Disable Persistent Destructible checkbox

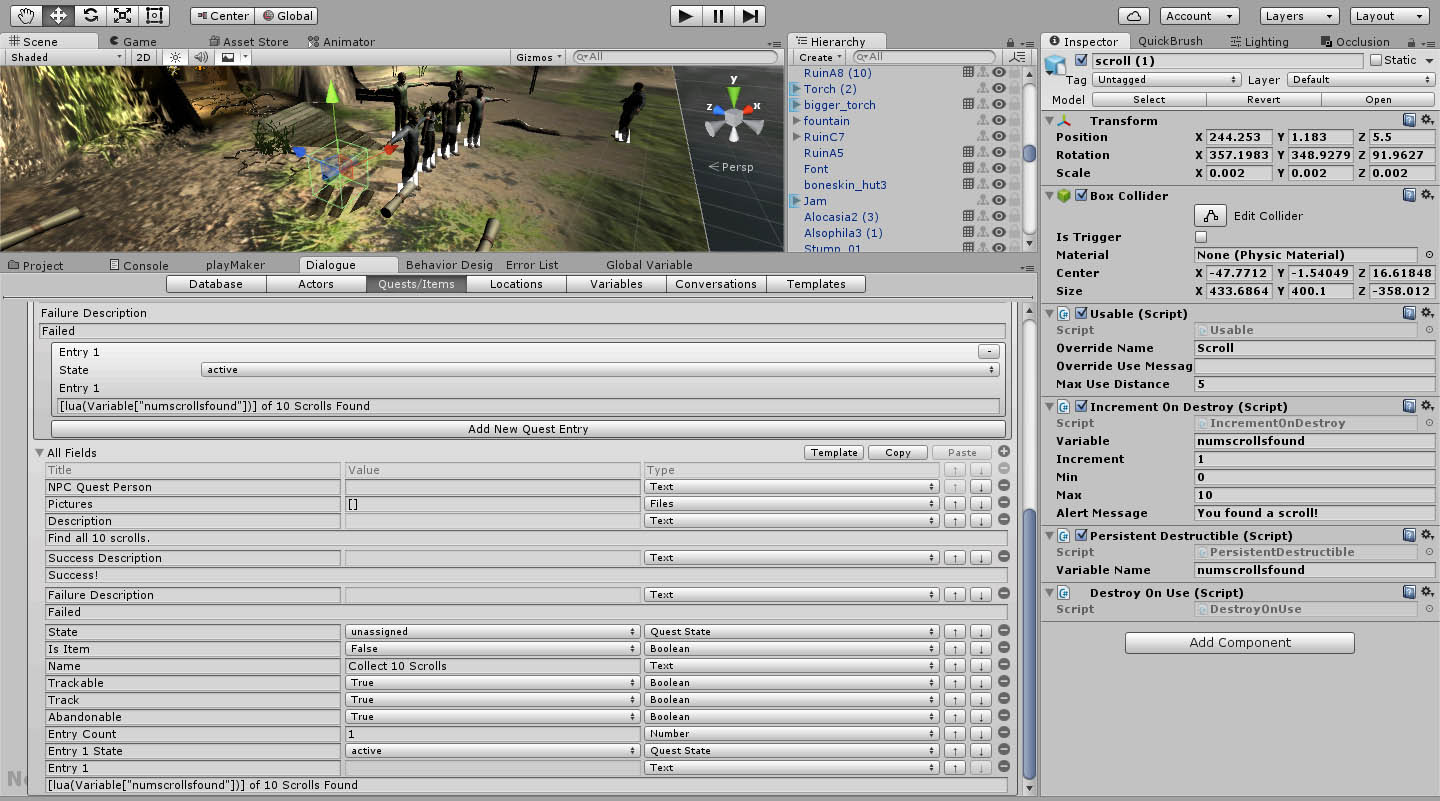(x=1081, y=535)
